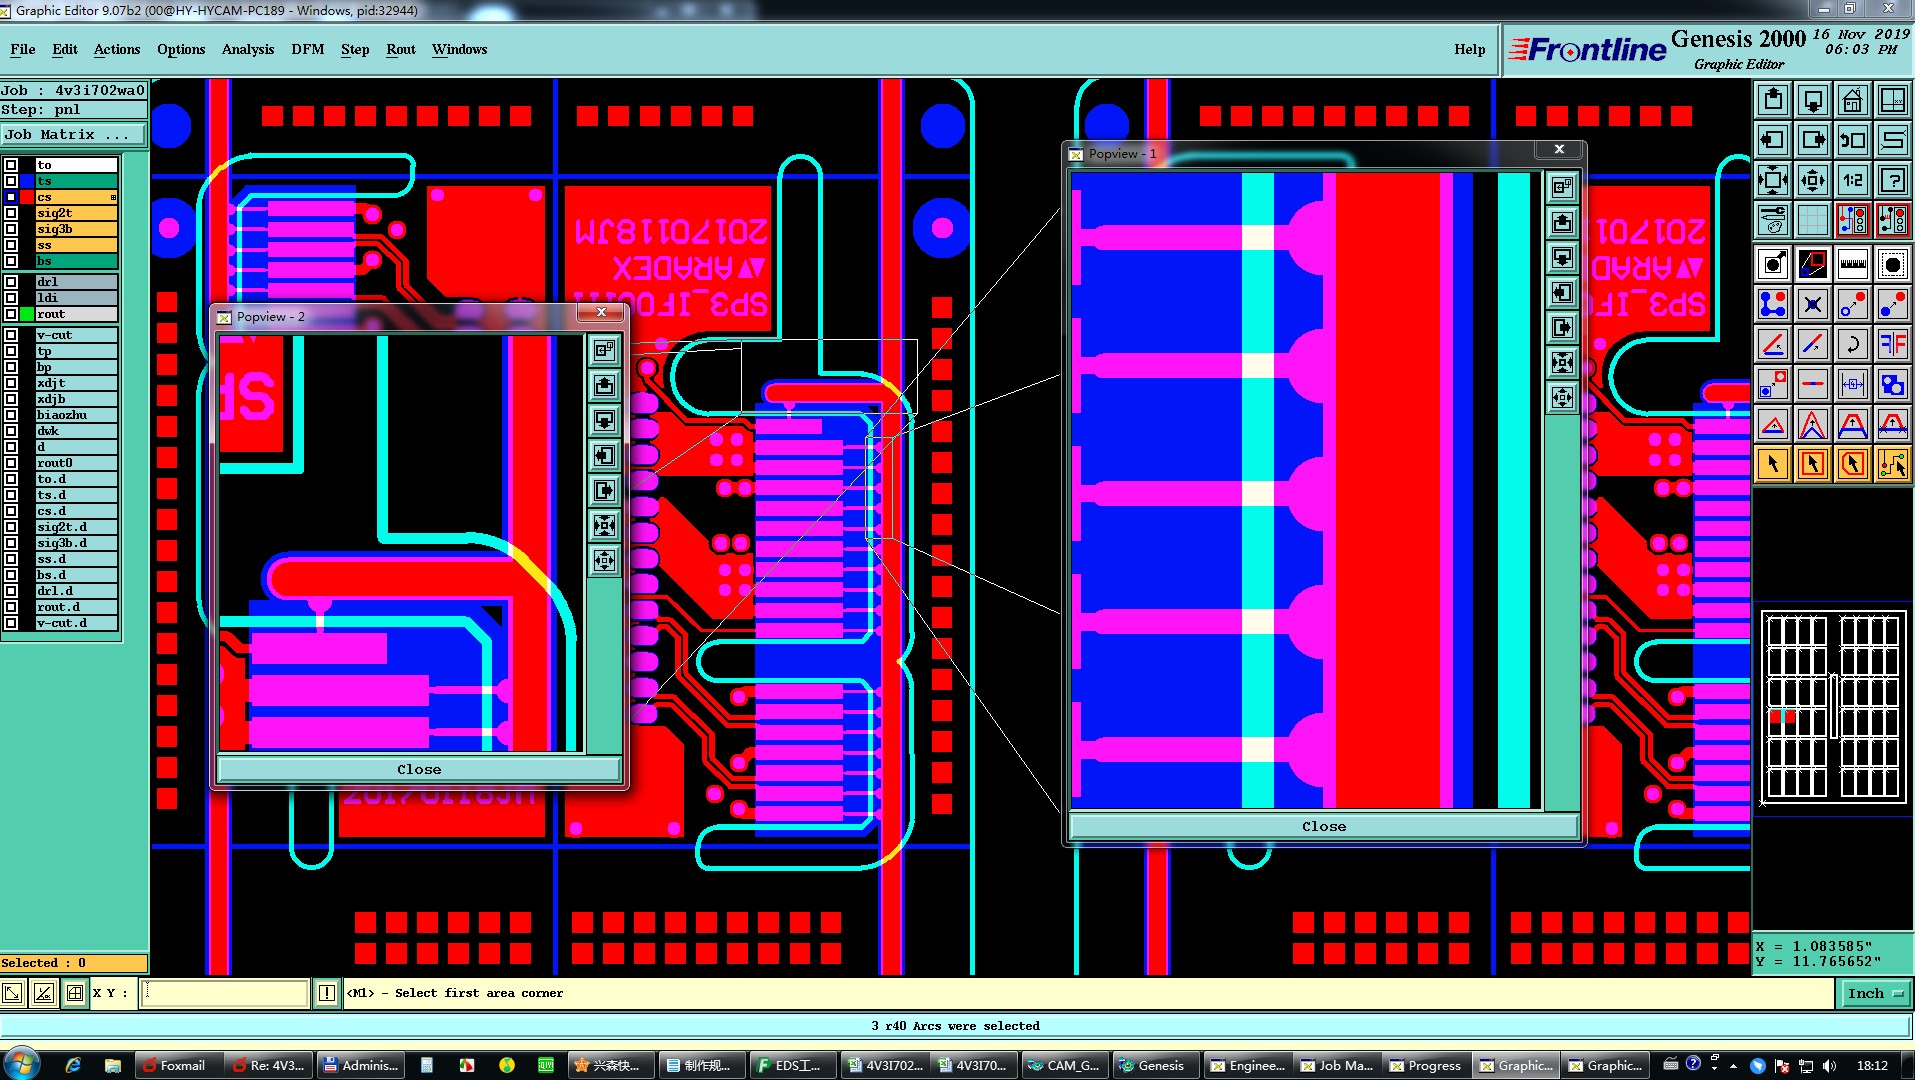The width and height of the screenshot is (1915, 1080).
Task: Open the DFM menu
Action: coord(308,49)
